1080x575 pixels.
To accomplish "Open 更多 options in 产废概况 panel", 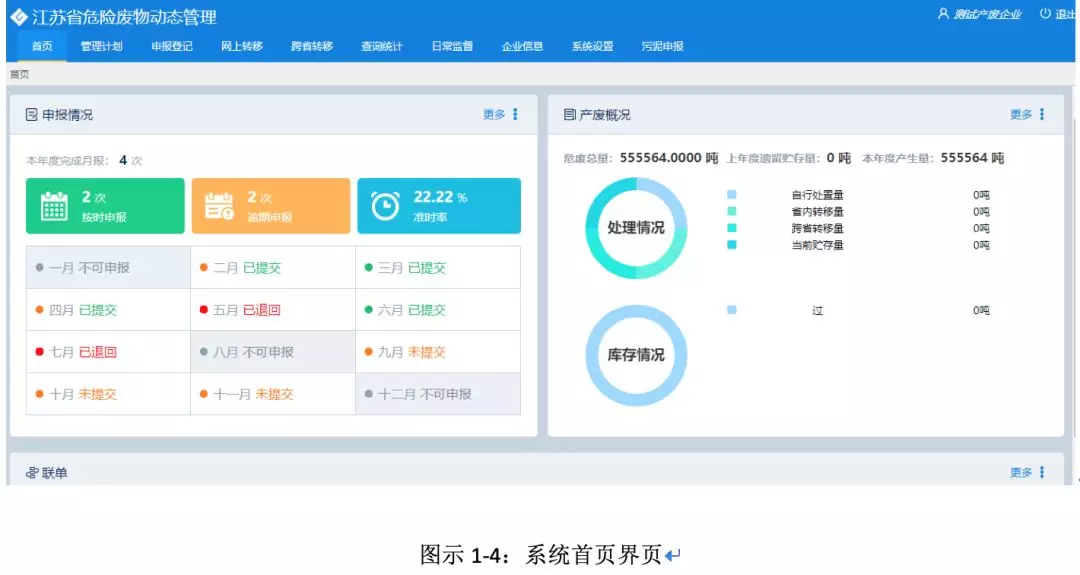I will coord(1027,115).
